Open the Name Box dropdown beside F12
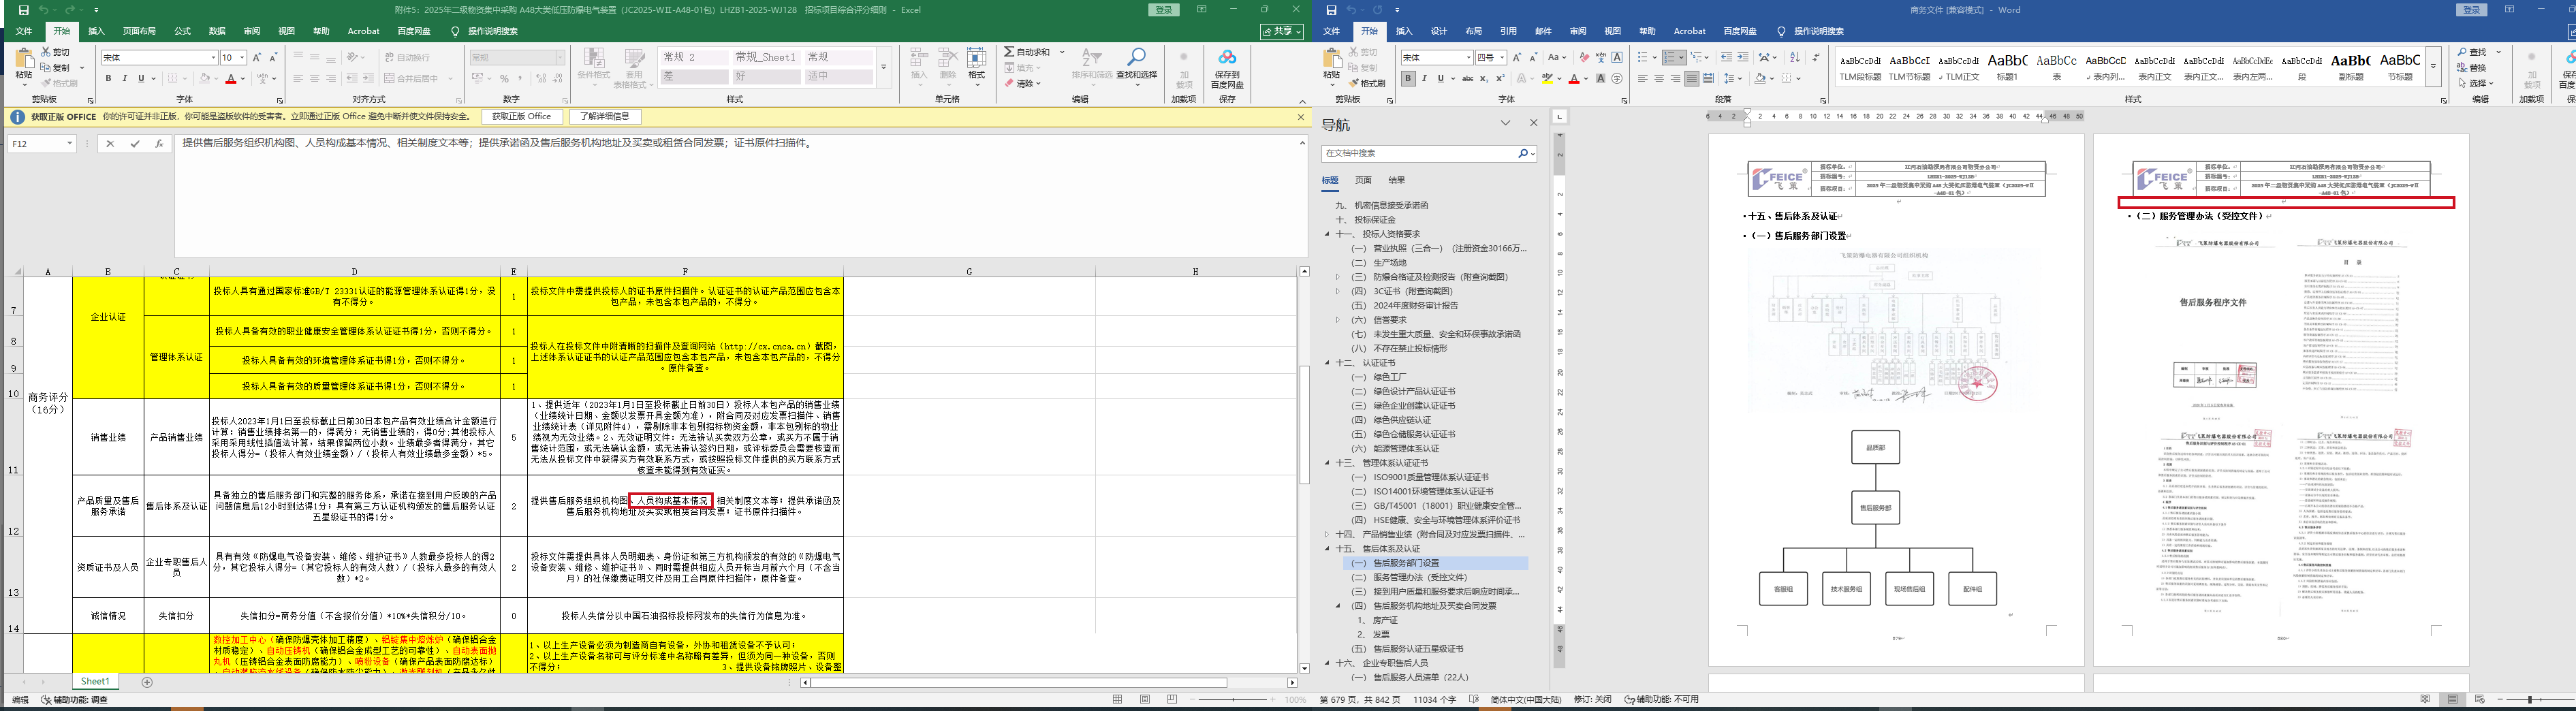 69,144
